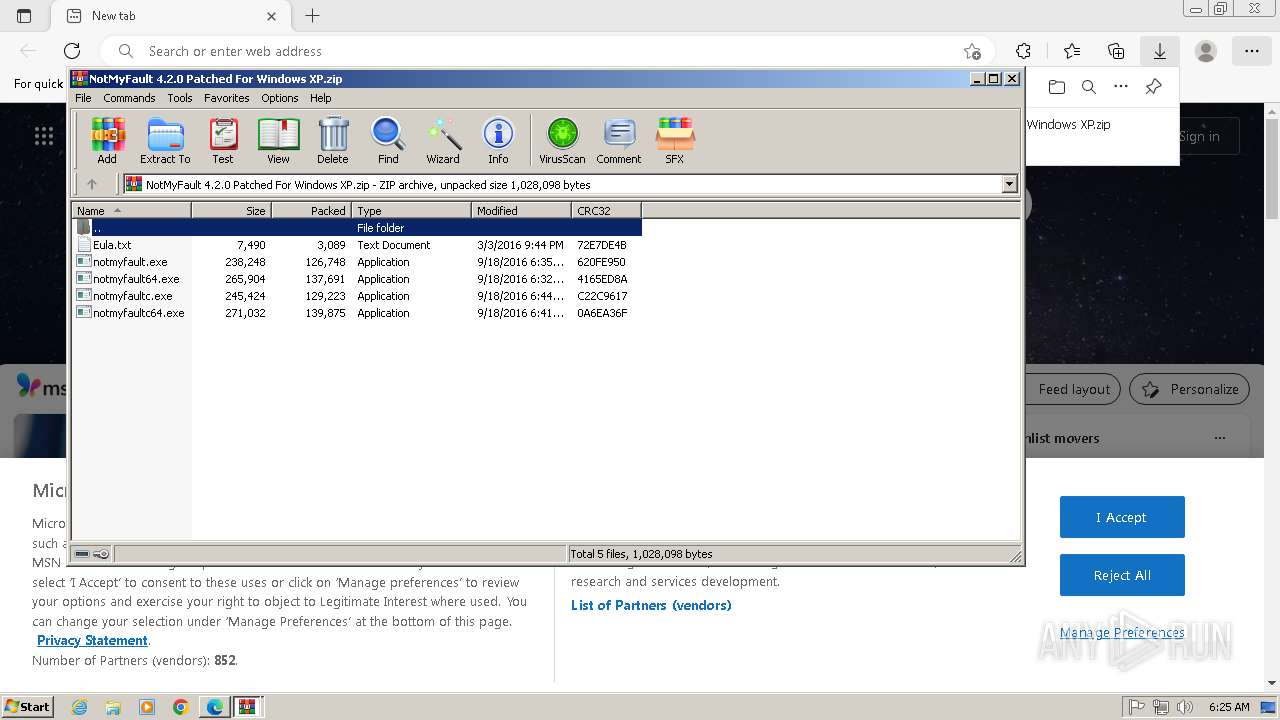
Task: Search downloads magnifier icon in panel
Action: pyautogui.click(x=1089, y=87)
